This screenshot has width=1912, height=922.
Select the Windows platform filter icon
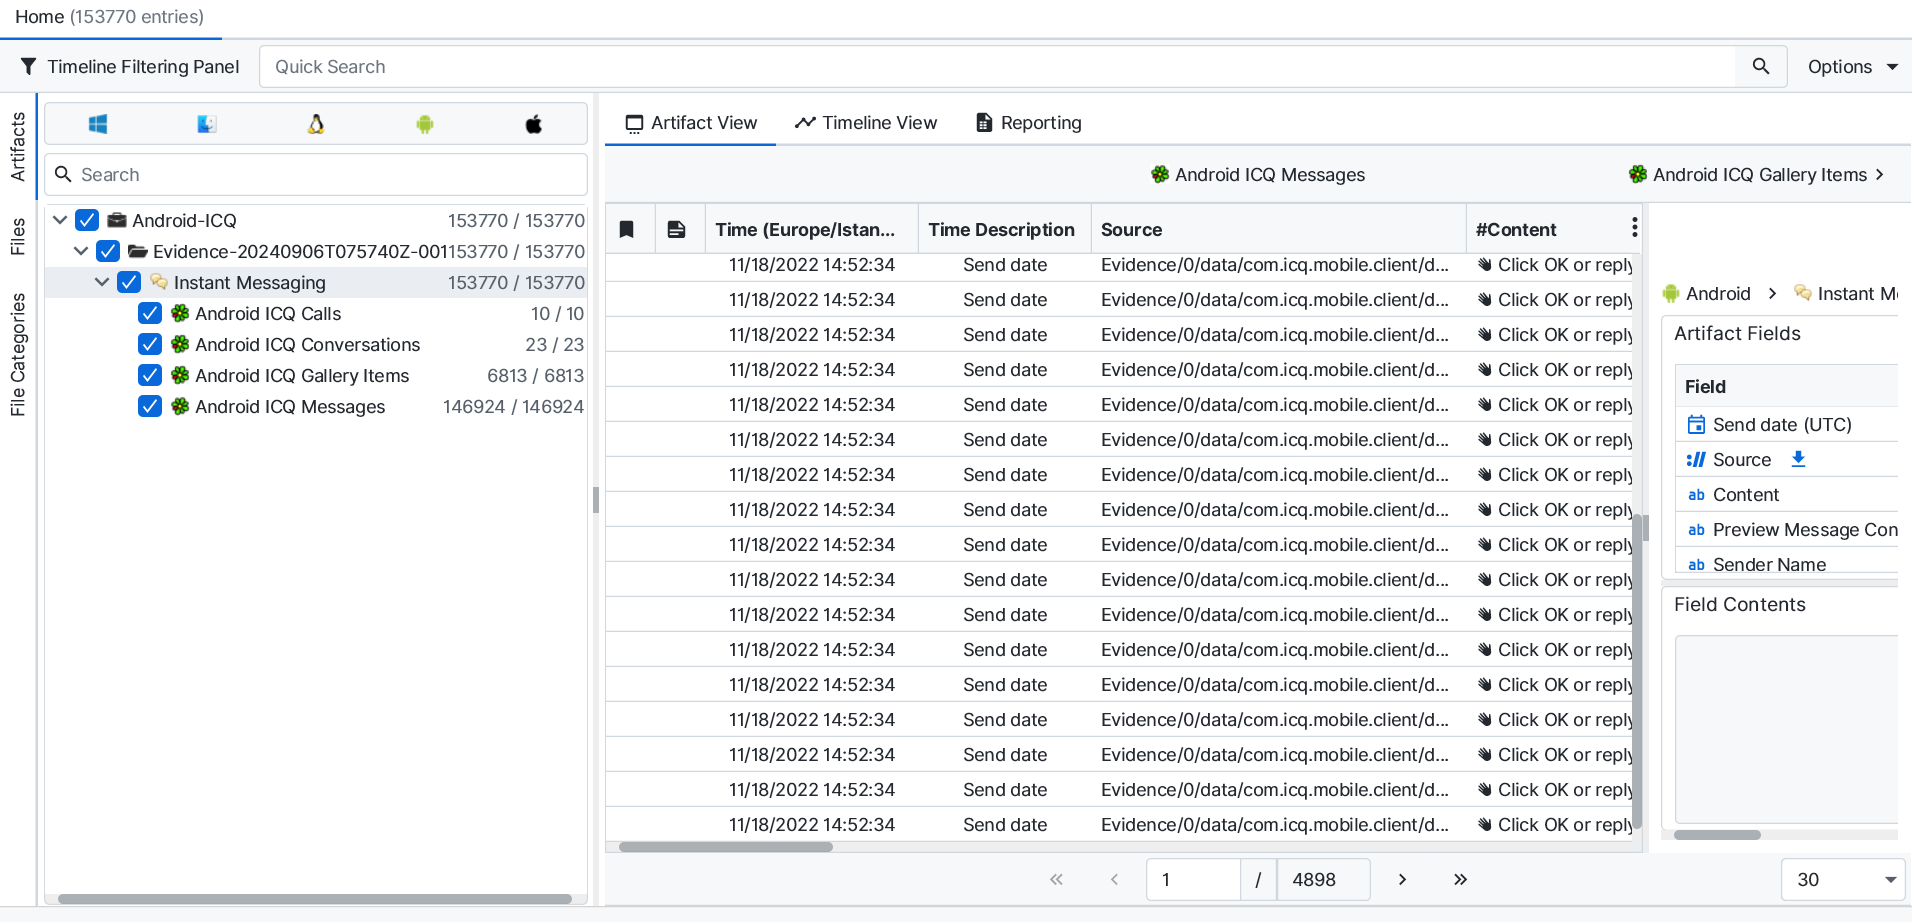coord(98,124)
